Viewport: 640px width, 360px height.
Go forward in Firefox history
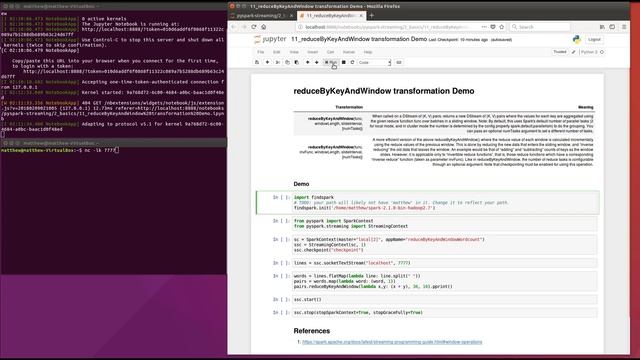[244, 27]
